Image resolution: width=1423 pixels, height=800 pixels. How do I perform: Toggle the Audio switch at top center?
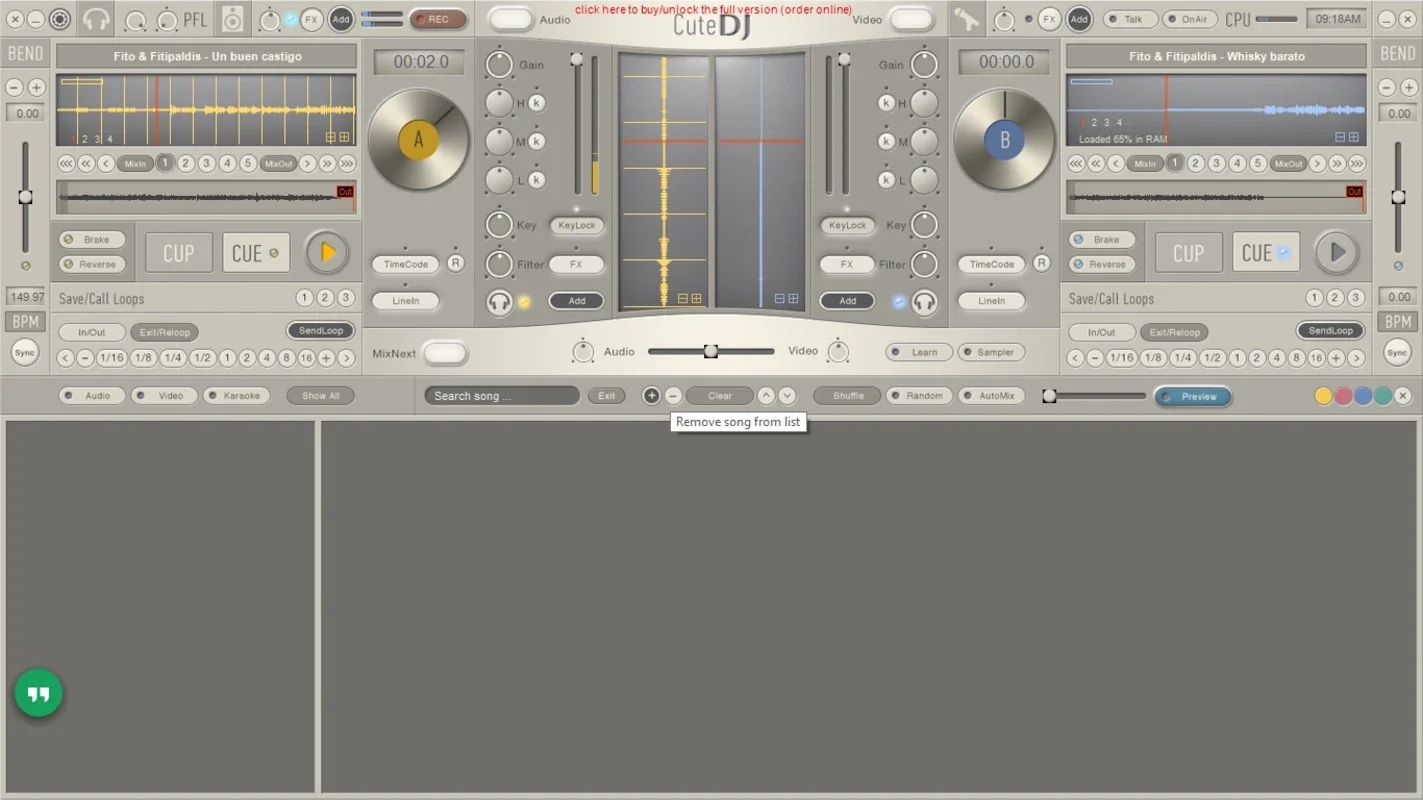click(x=511, y=19)
